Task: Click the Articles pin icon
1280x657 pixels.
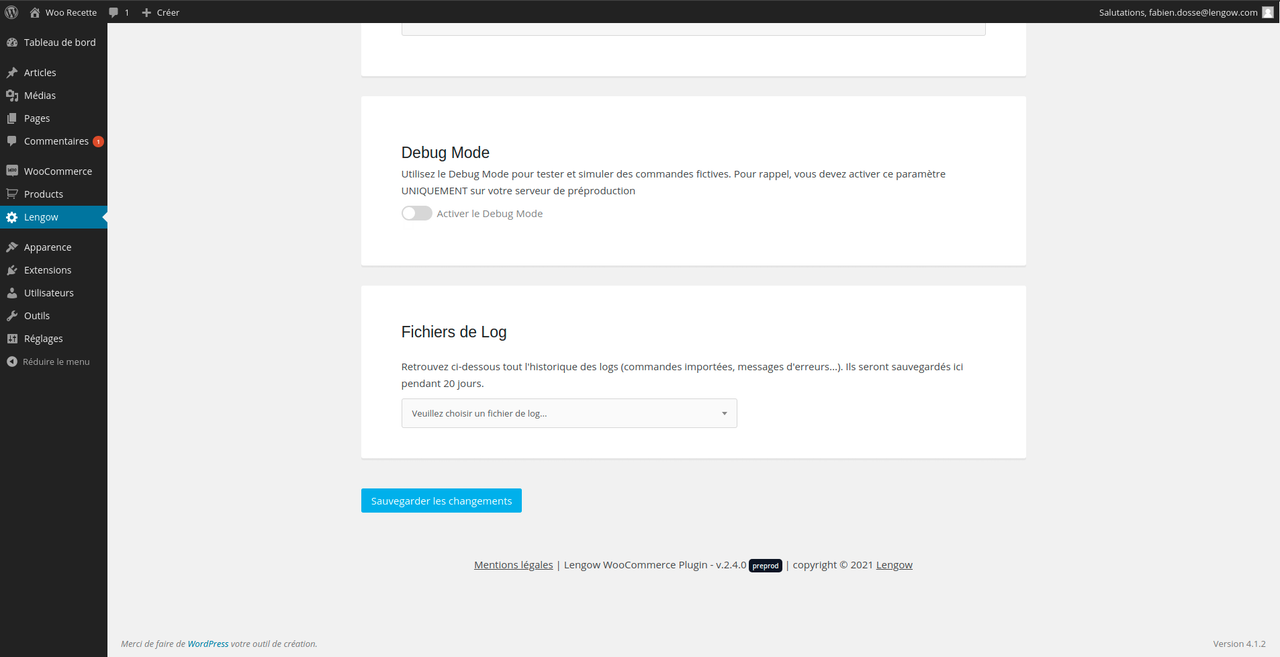Action: (12, 73)
